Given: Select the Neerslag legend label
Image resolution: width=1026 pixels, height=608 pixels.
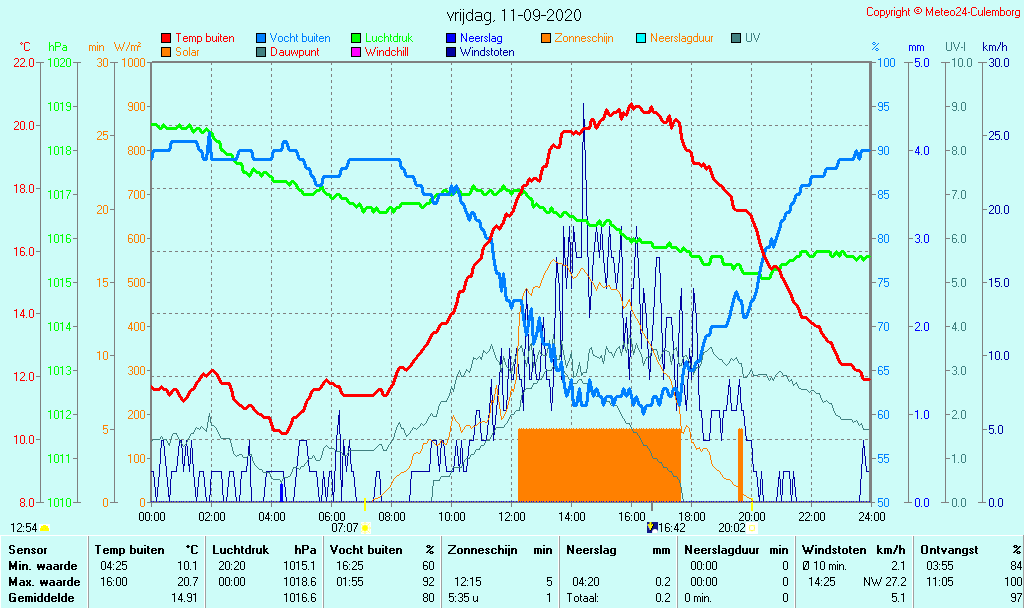Looking at the screenshot, I should (x=481, y=38).
